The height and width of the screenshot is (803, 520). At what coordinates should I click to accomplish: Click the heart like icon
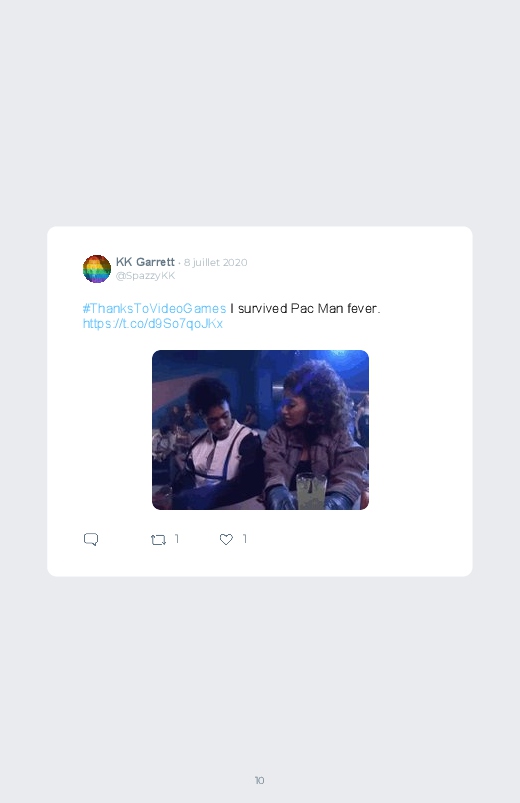226,539
